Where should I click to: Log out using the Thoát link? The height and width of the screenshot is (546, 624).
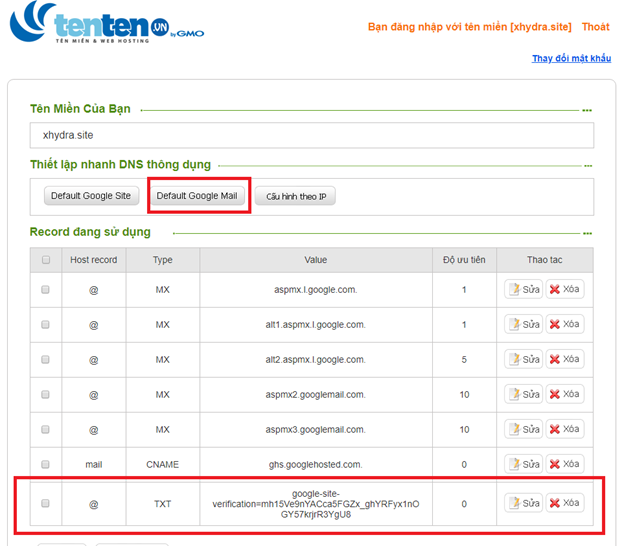(595, 27)
